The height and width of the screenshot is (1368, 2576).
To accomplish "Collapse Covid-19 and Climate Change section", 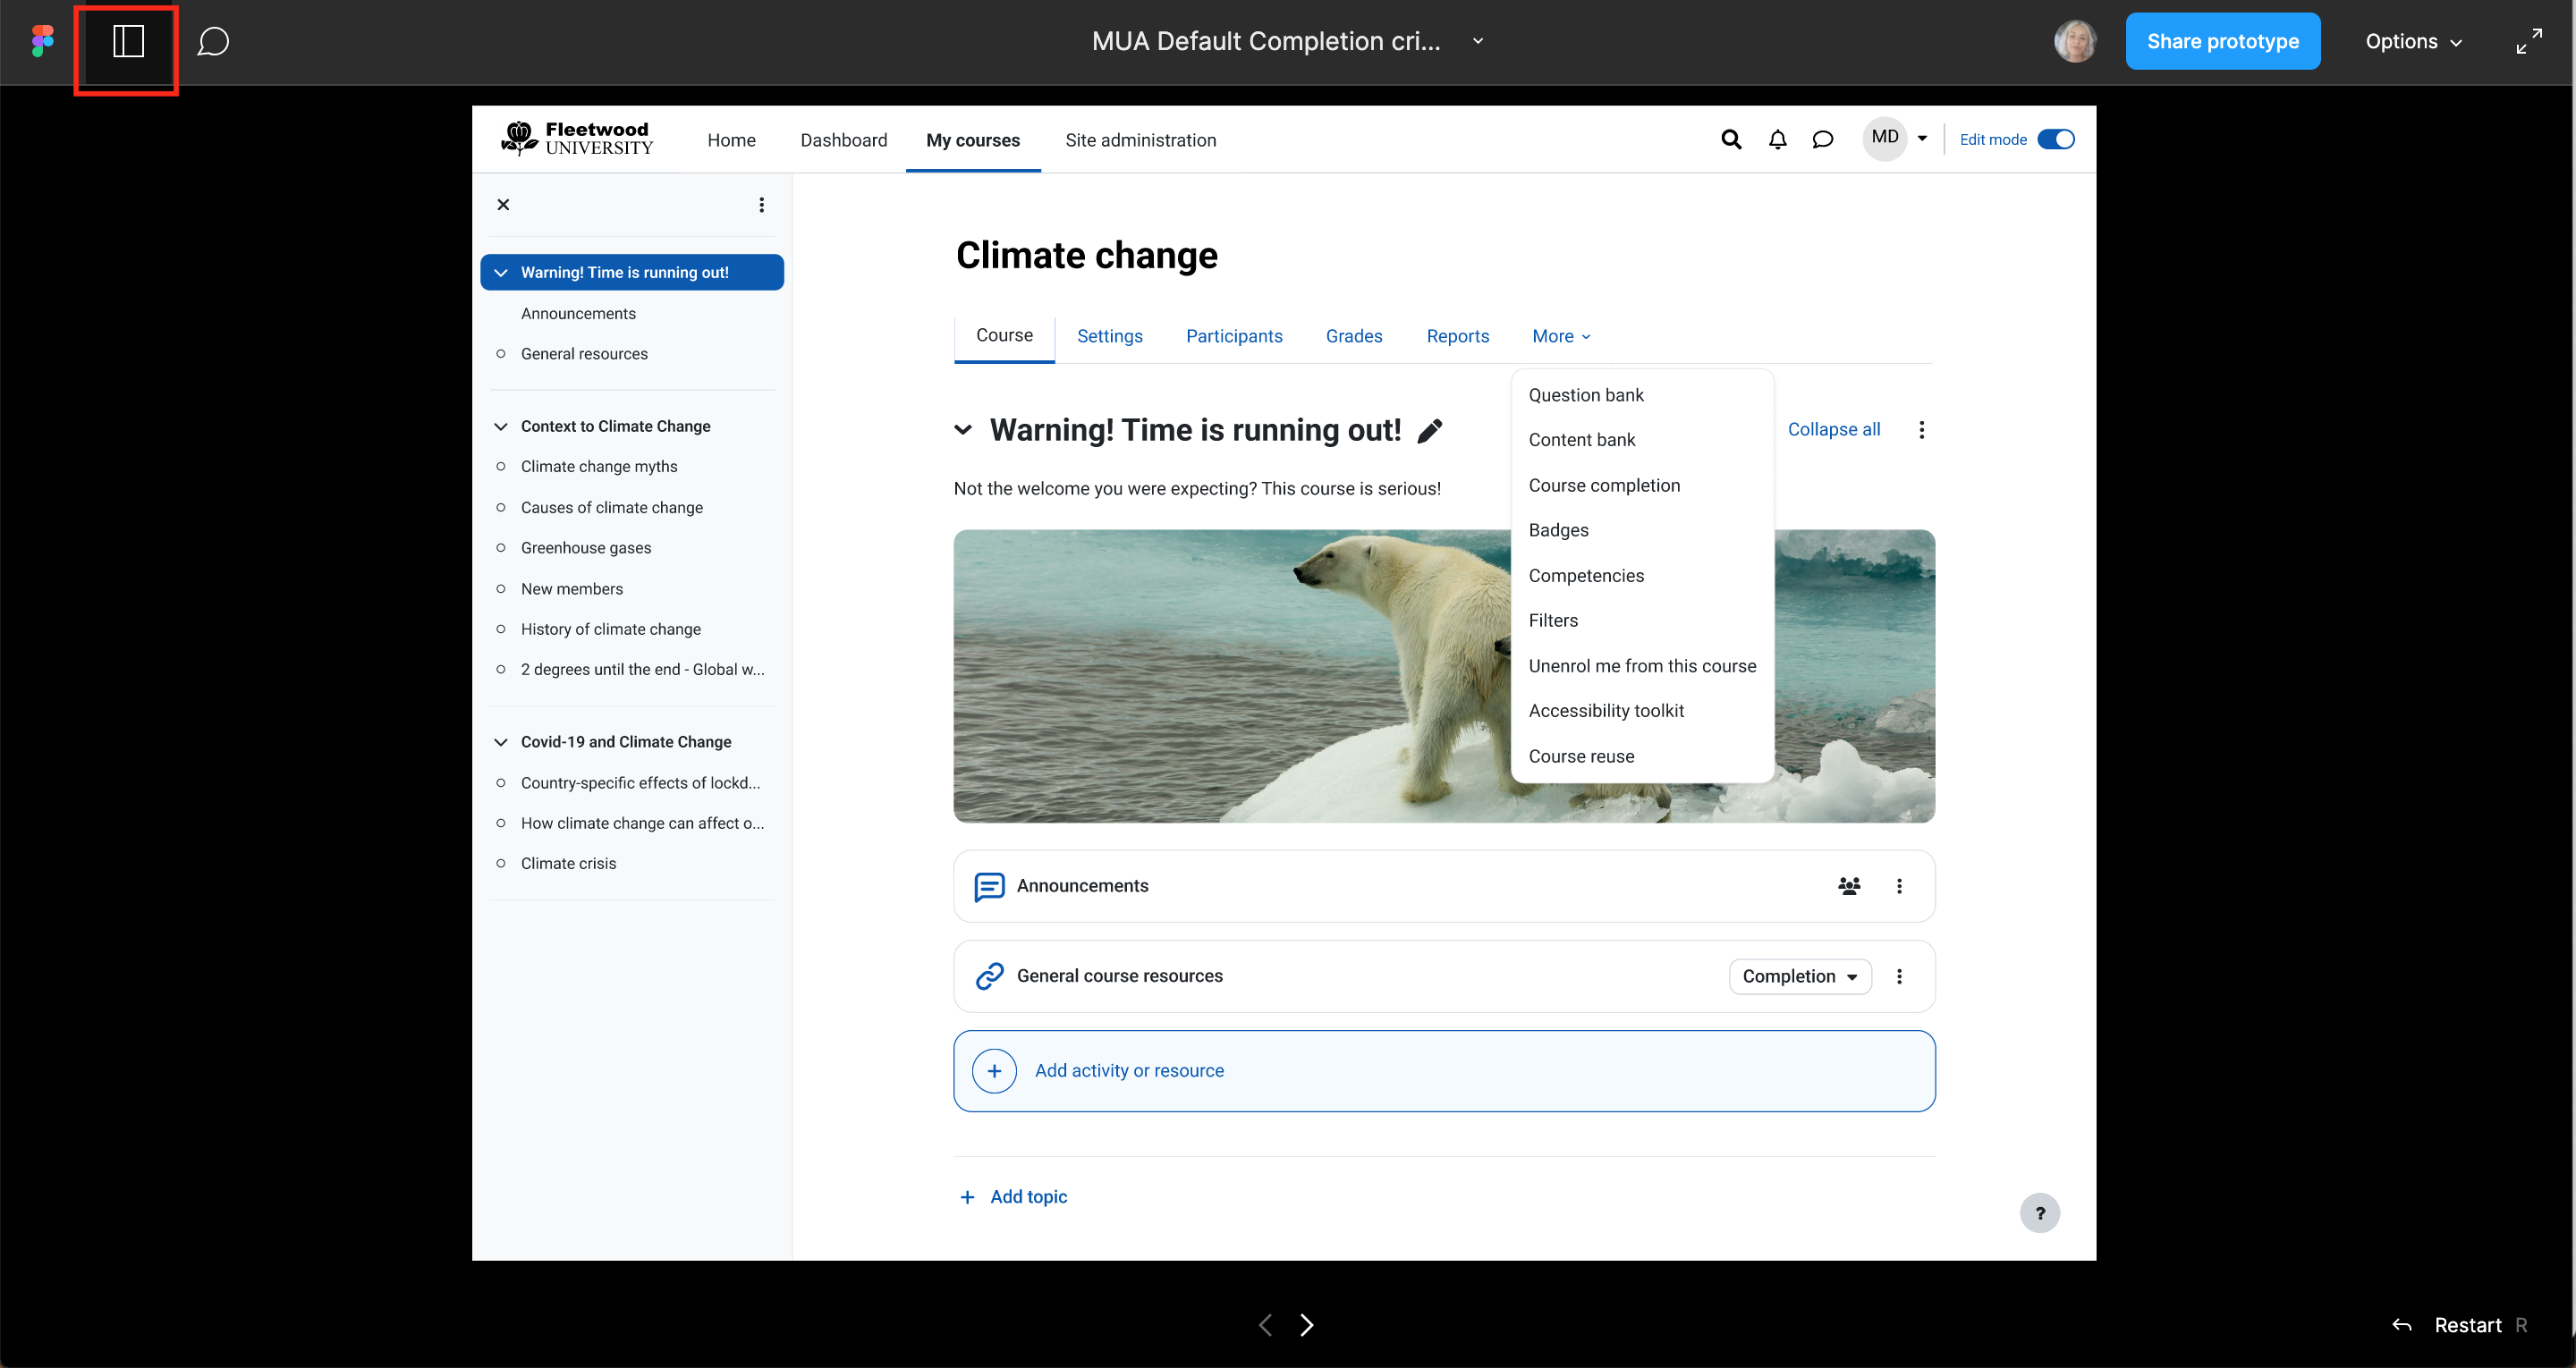I will pyautogui.click(x=501, y=742).
